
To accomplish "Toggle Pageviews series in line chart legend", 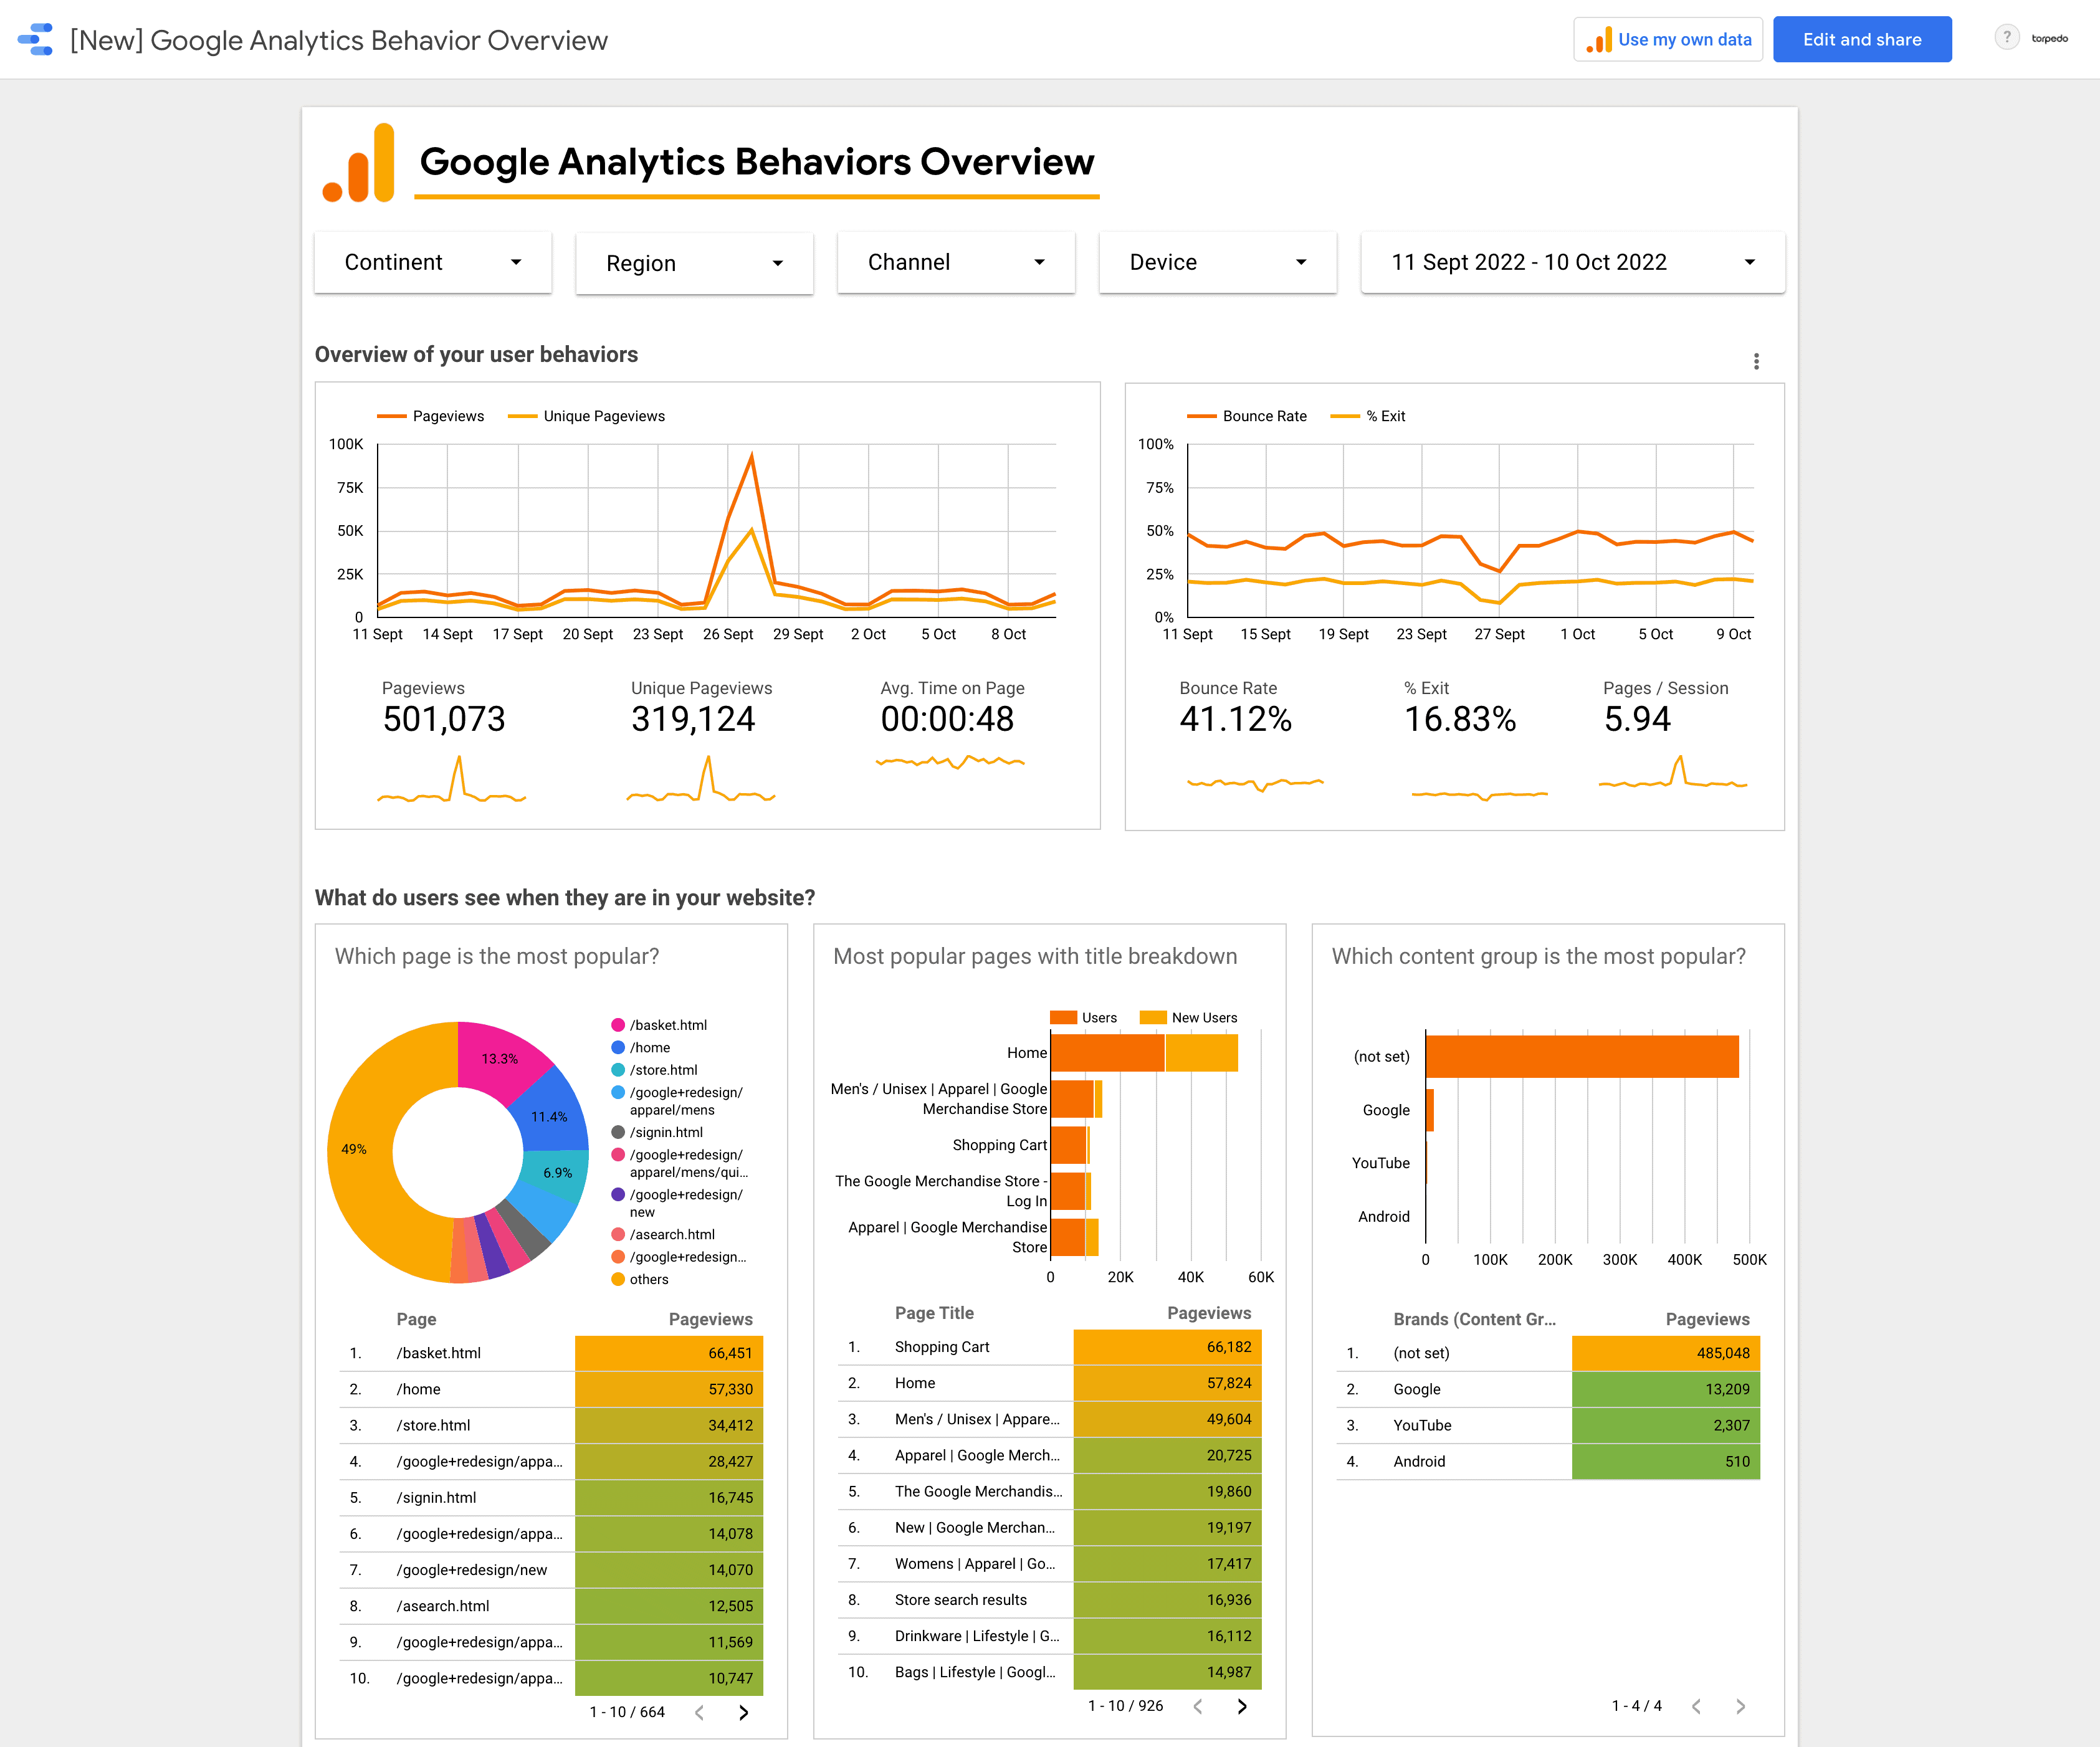I will (x=431, y=416).
